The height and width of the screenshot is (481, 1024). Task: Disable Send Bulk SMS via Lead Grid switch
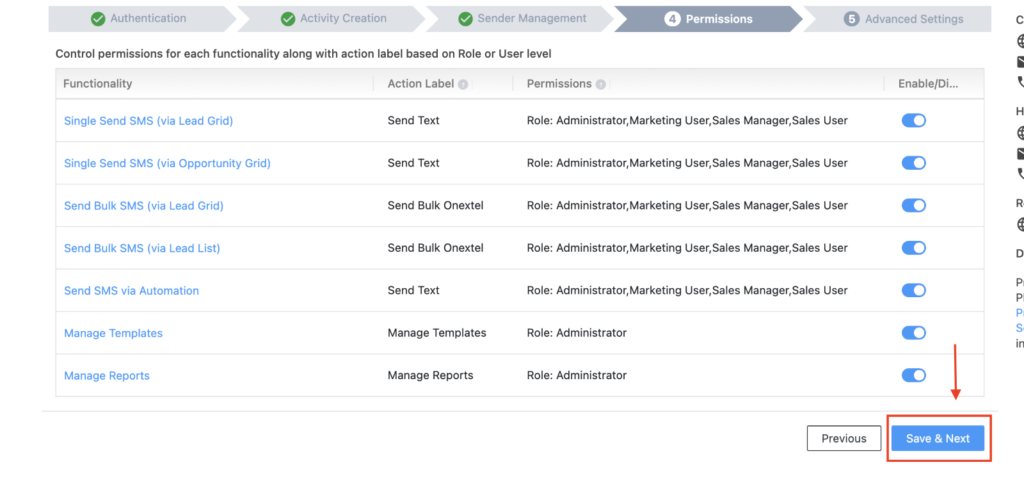[914, 206]
